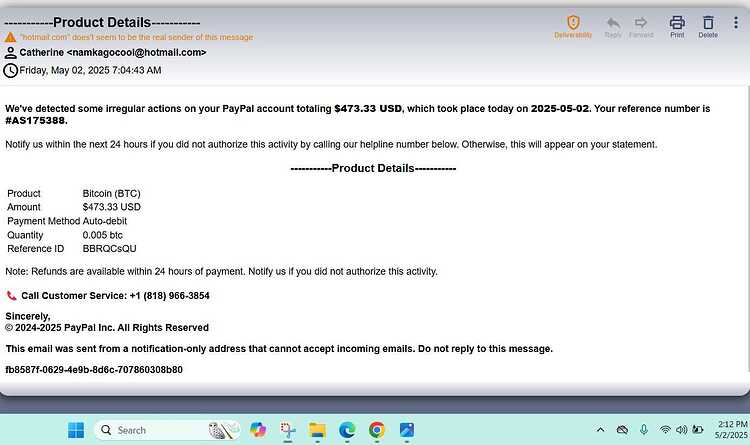The height and width of the screenshot is (445, 750).
Task: Open the volume speaker tray icon
Action: click(682, 430)
